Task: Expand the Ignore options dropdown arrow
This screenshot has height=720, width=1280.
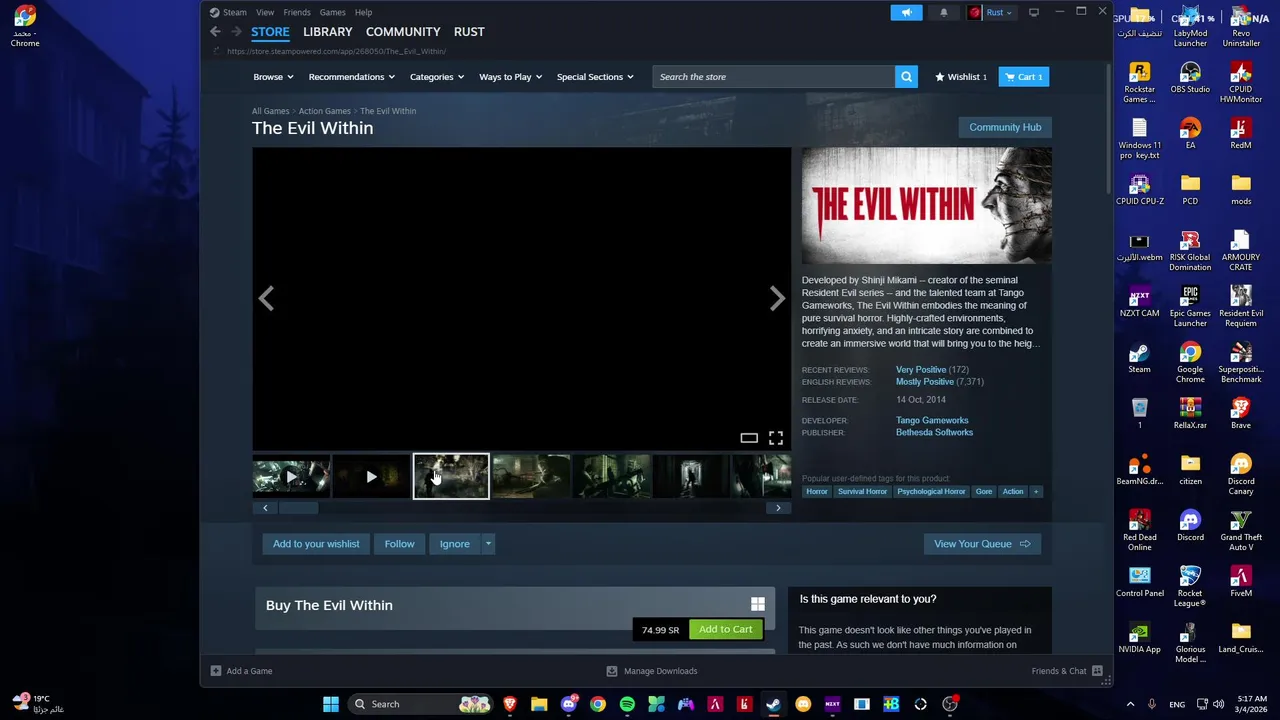Action: pyautogui.click(x=488, y=544)
